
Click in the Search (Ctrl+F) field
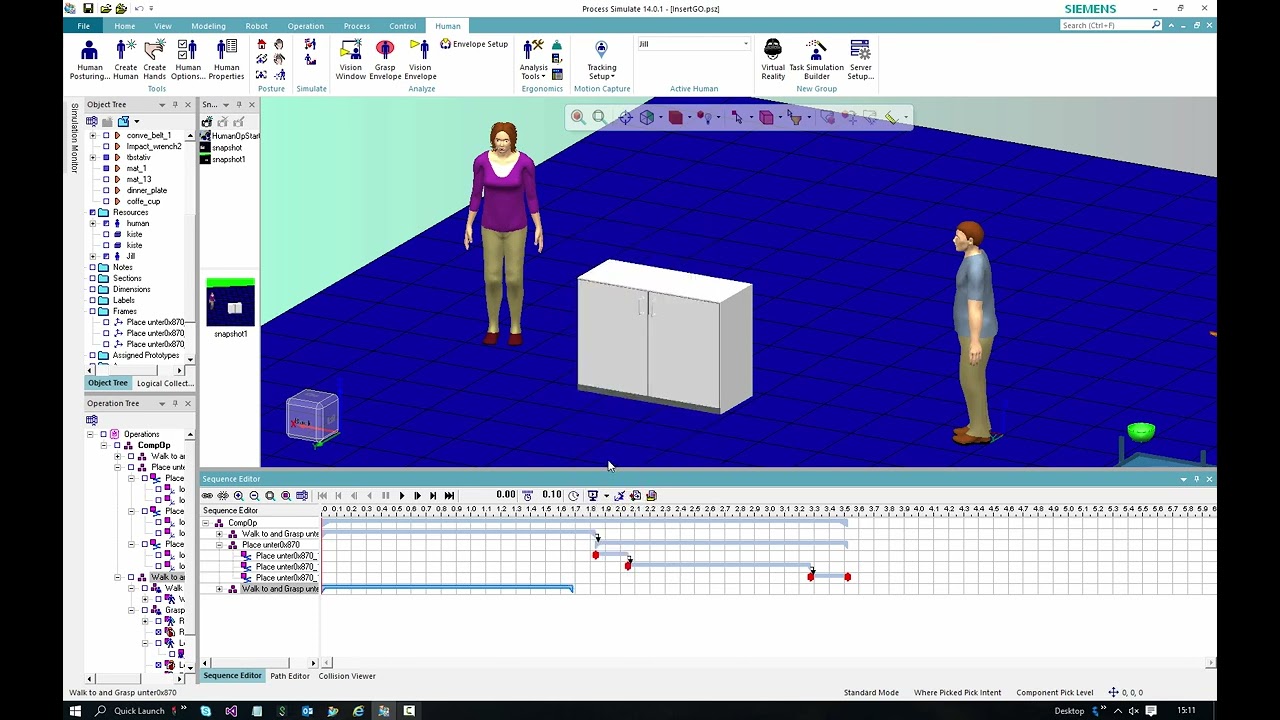tap(1106, 25)
